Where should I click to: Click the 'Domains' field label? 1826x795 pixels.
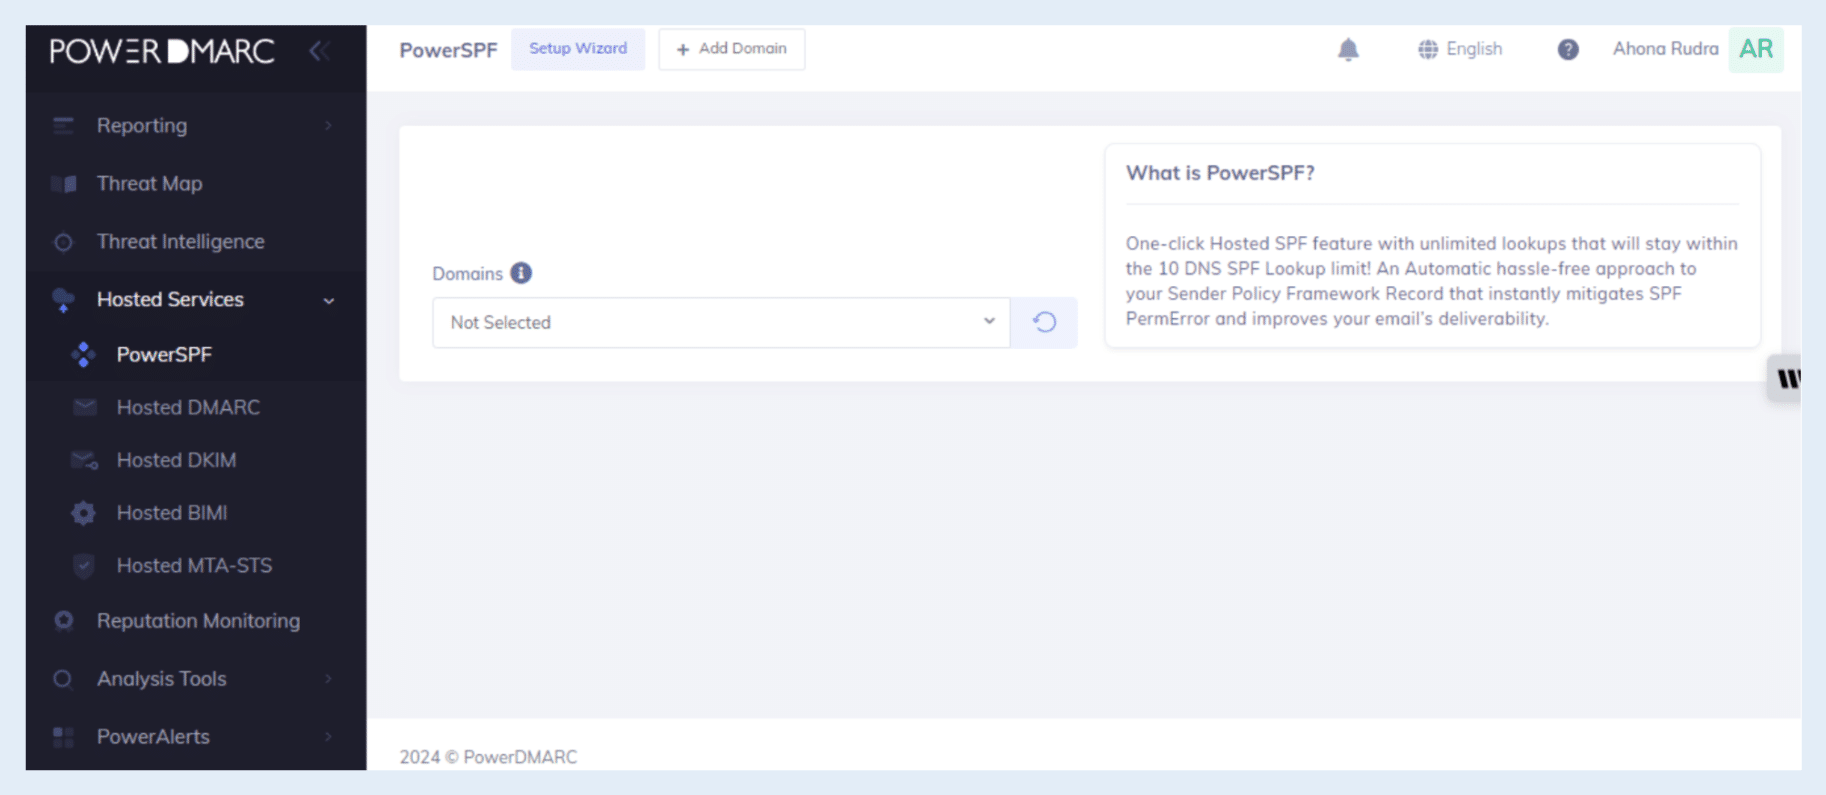467,274
